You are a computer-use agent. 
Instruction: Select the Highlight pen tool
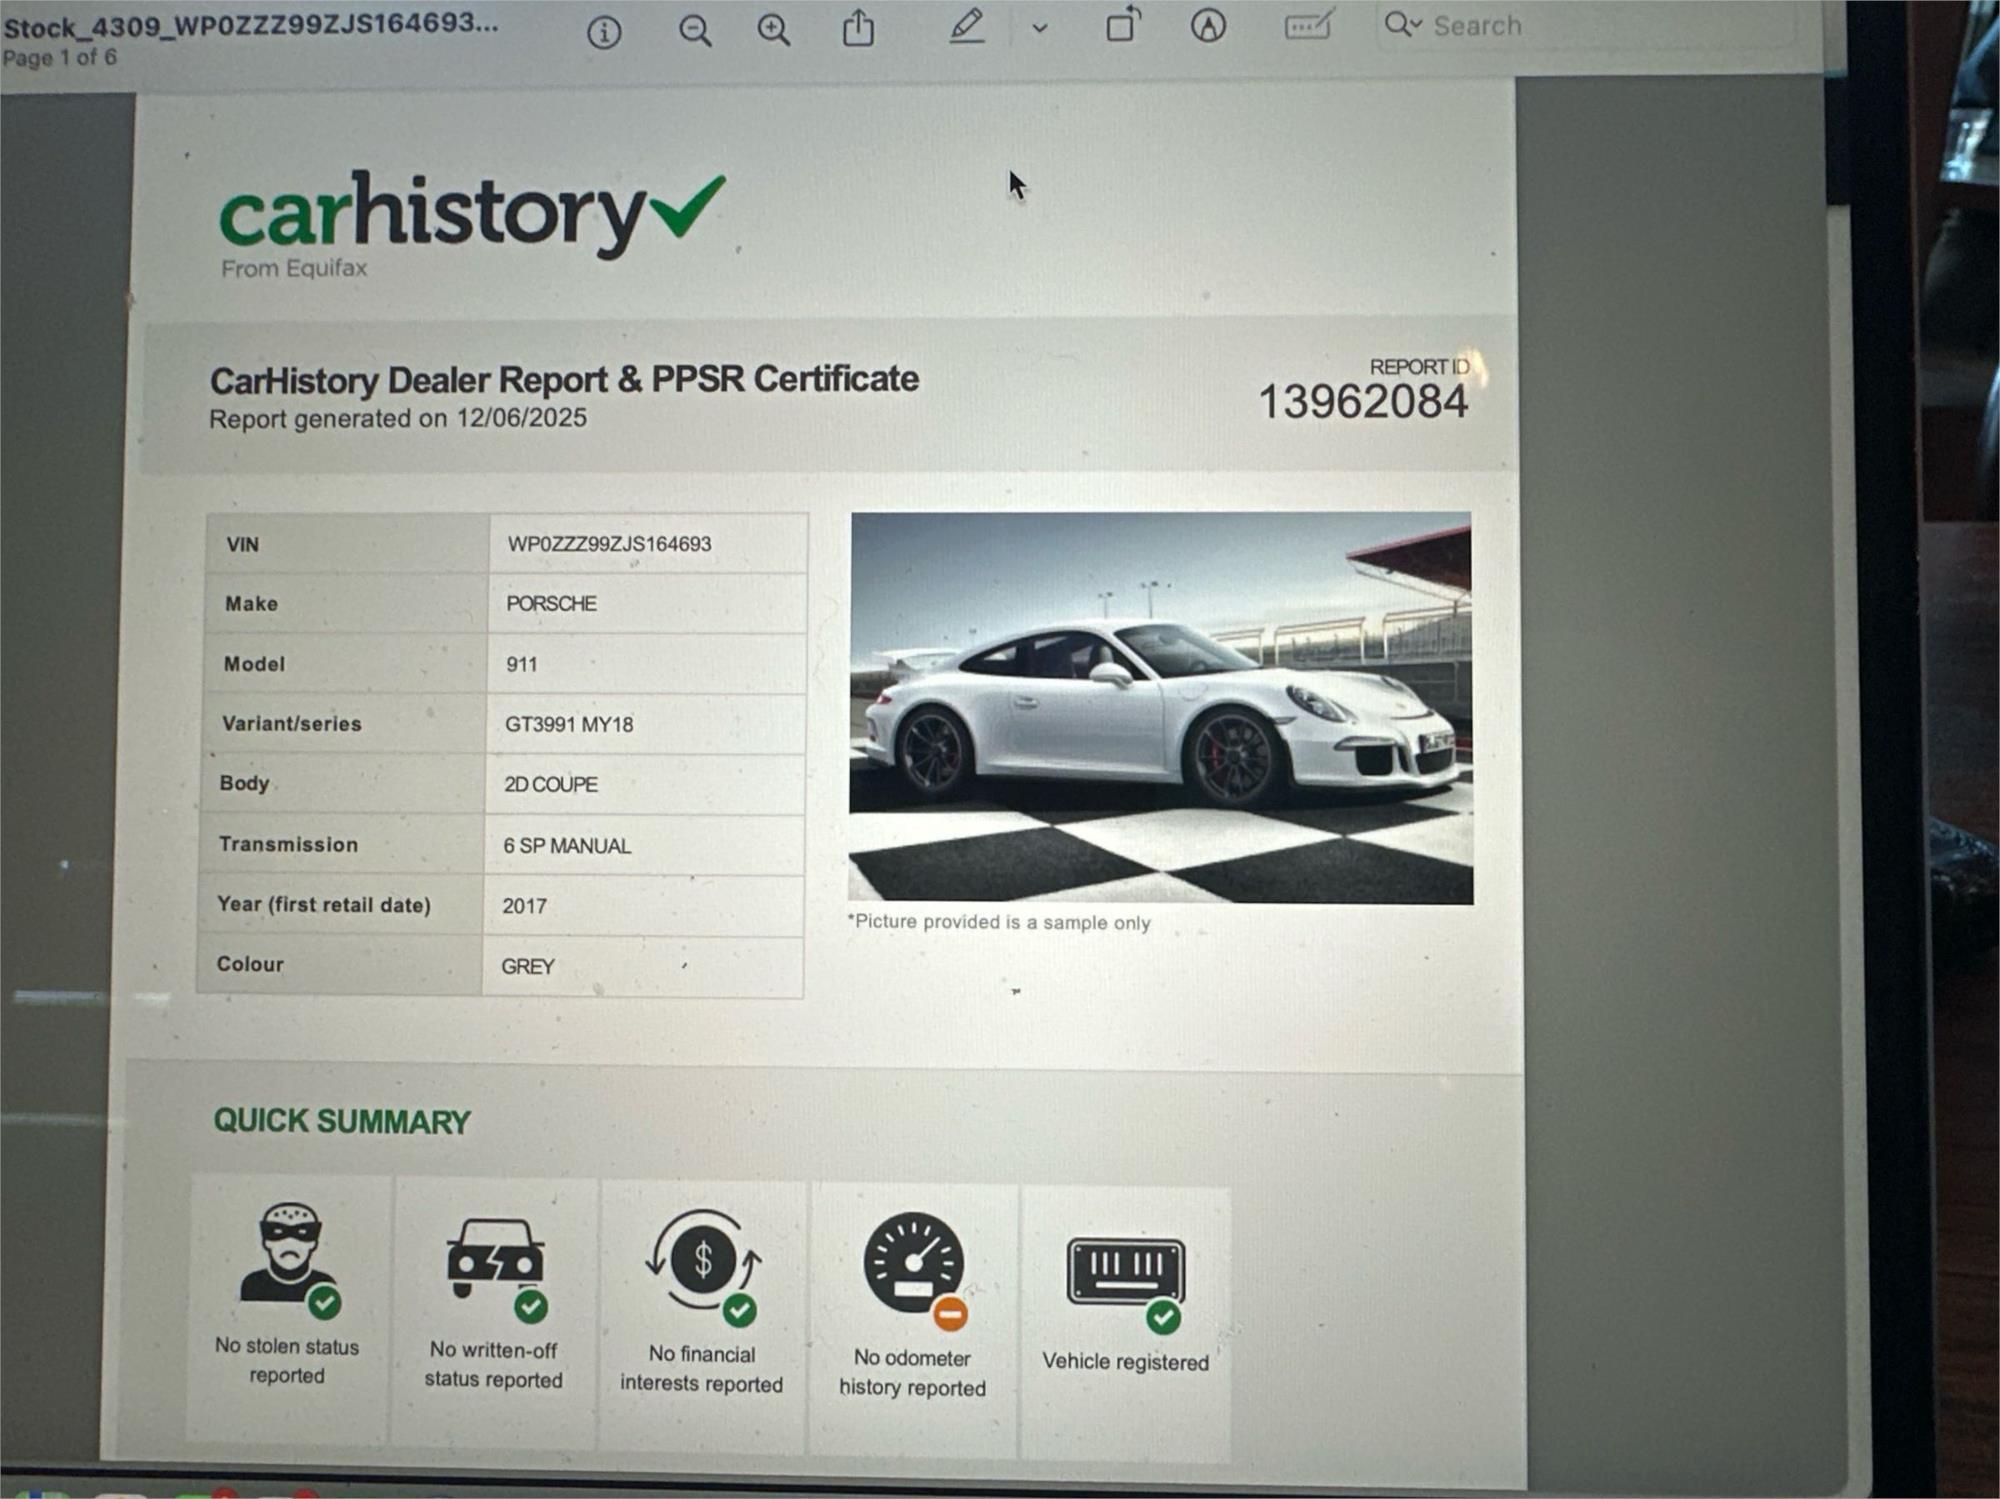click(x=966, y=27)
